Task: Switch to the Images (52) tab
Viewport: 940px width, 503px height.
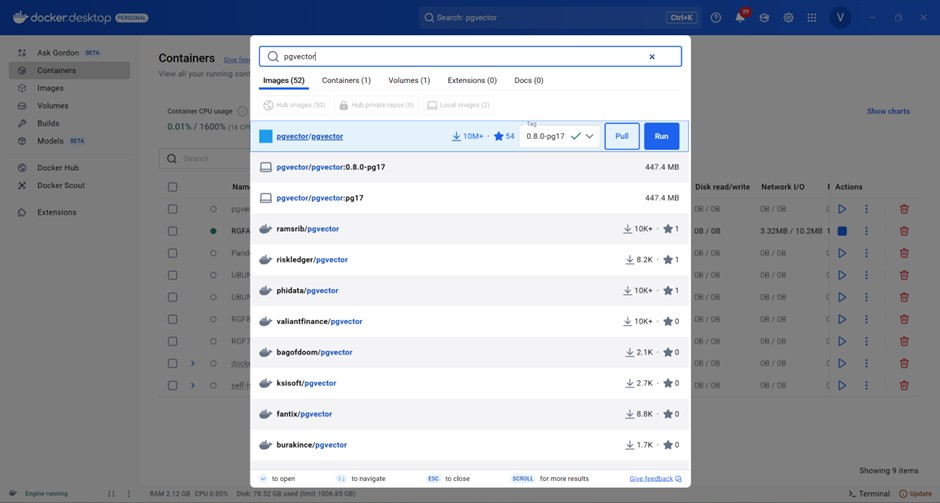Action: point(284,80)
